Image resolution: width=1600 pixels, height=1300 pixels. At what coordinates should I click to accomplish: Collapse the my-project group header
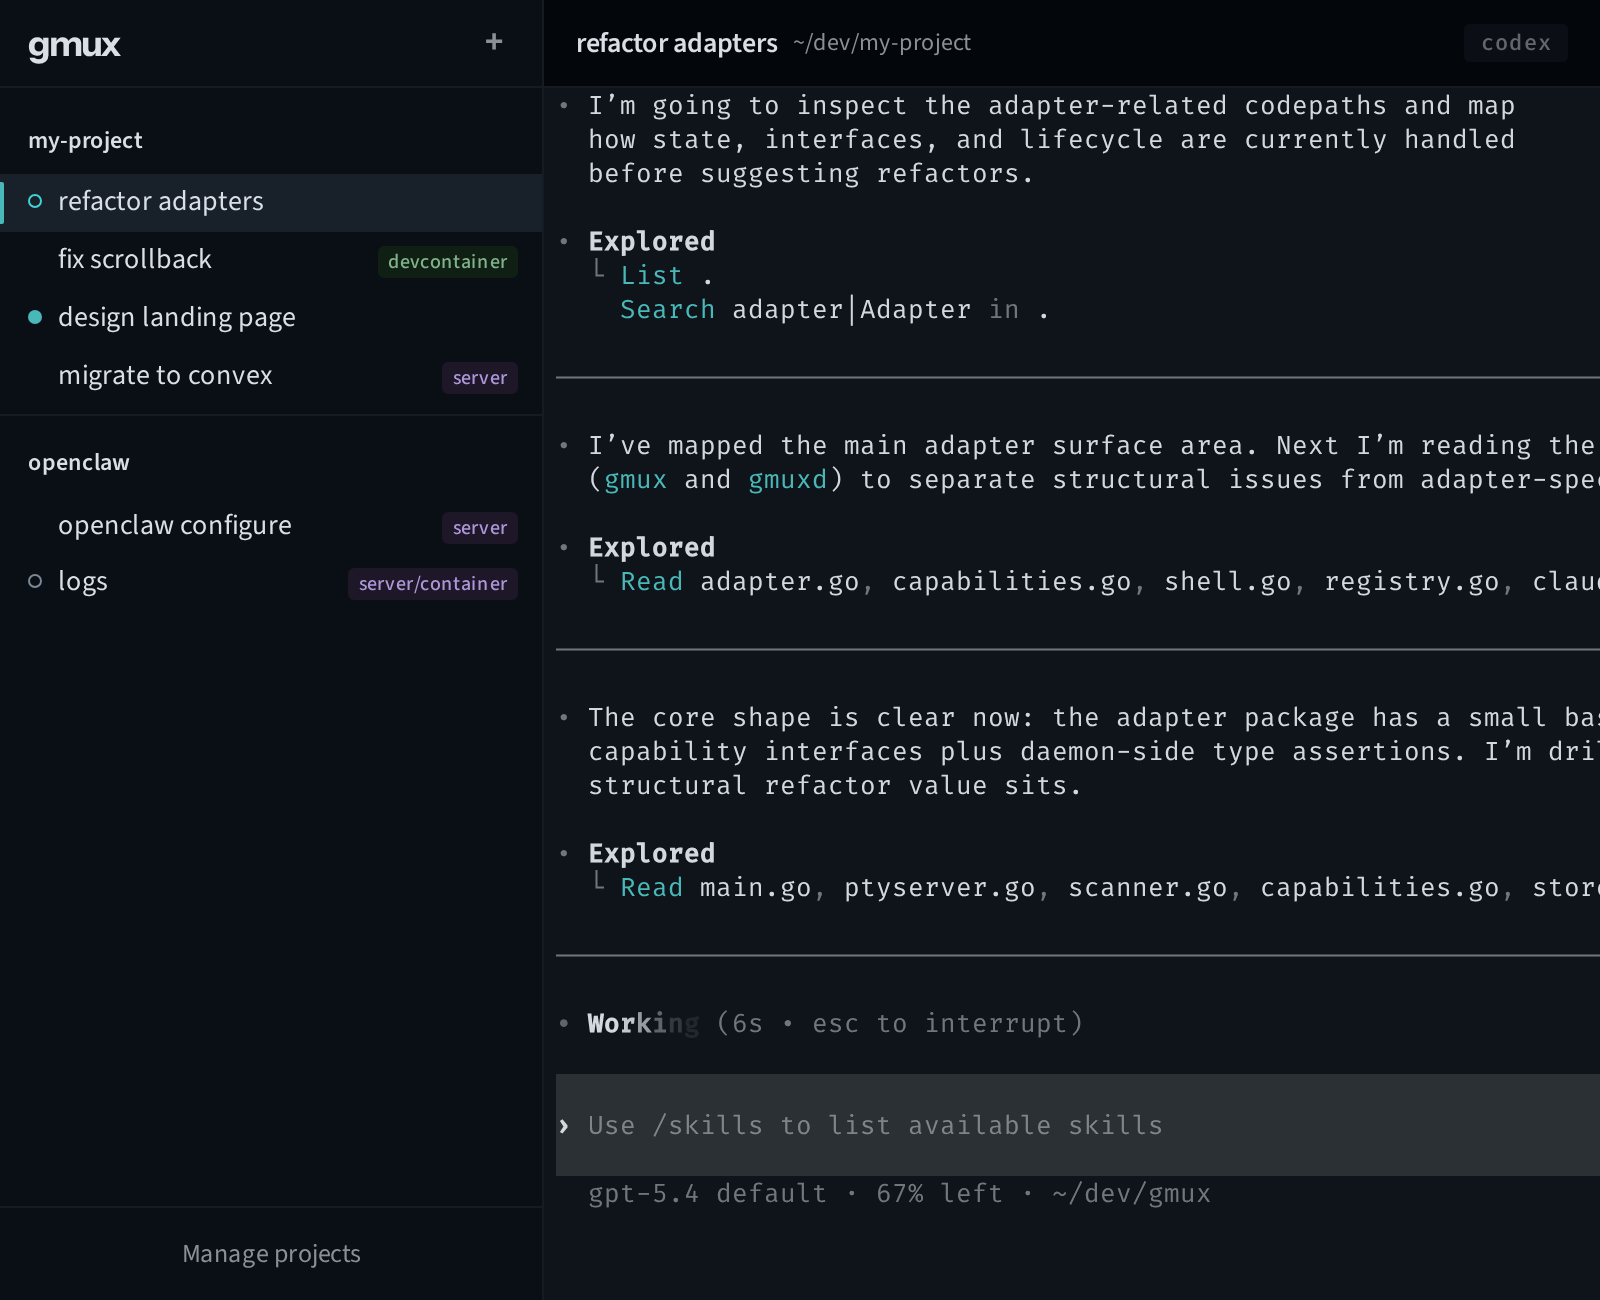tap(85, 141)
